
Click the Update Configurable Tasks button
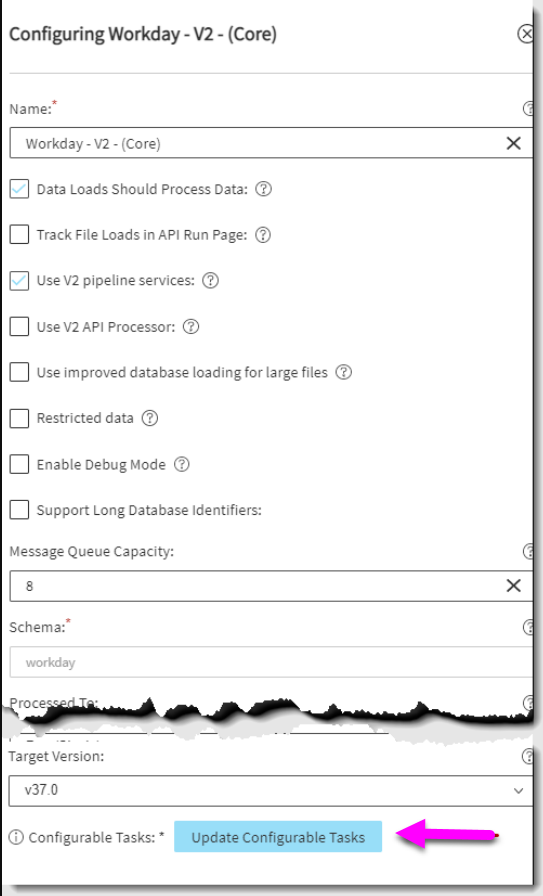(278, 837)
